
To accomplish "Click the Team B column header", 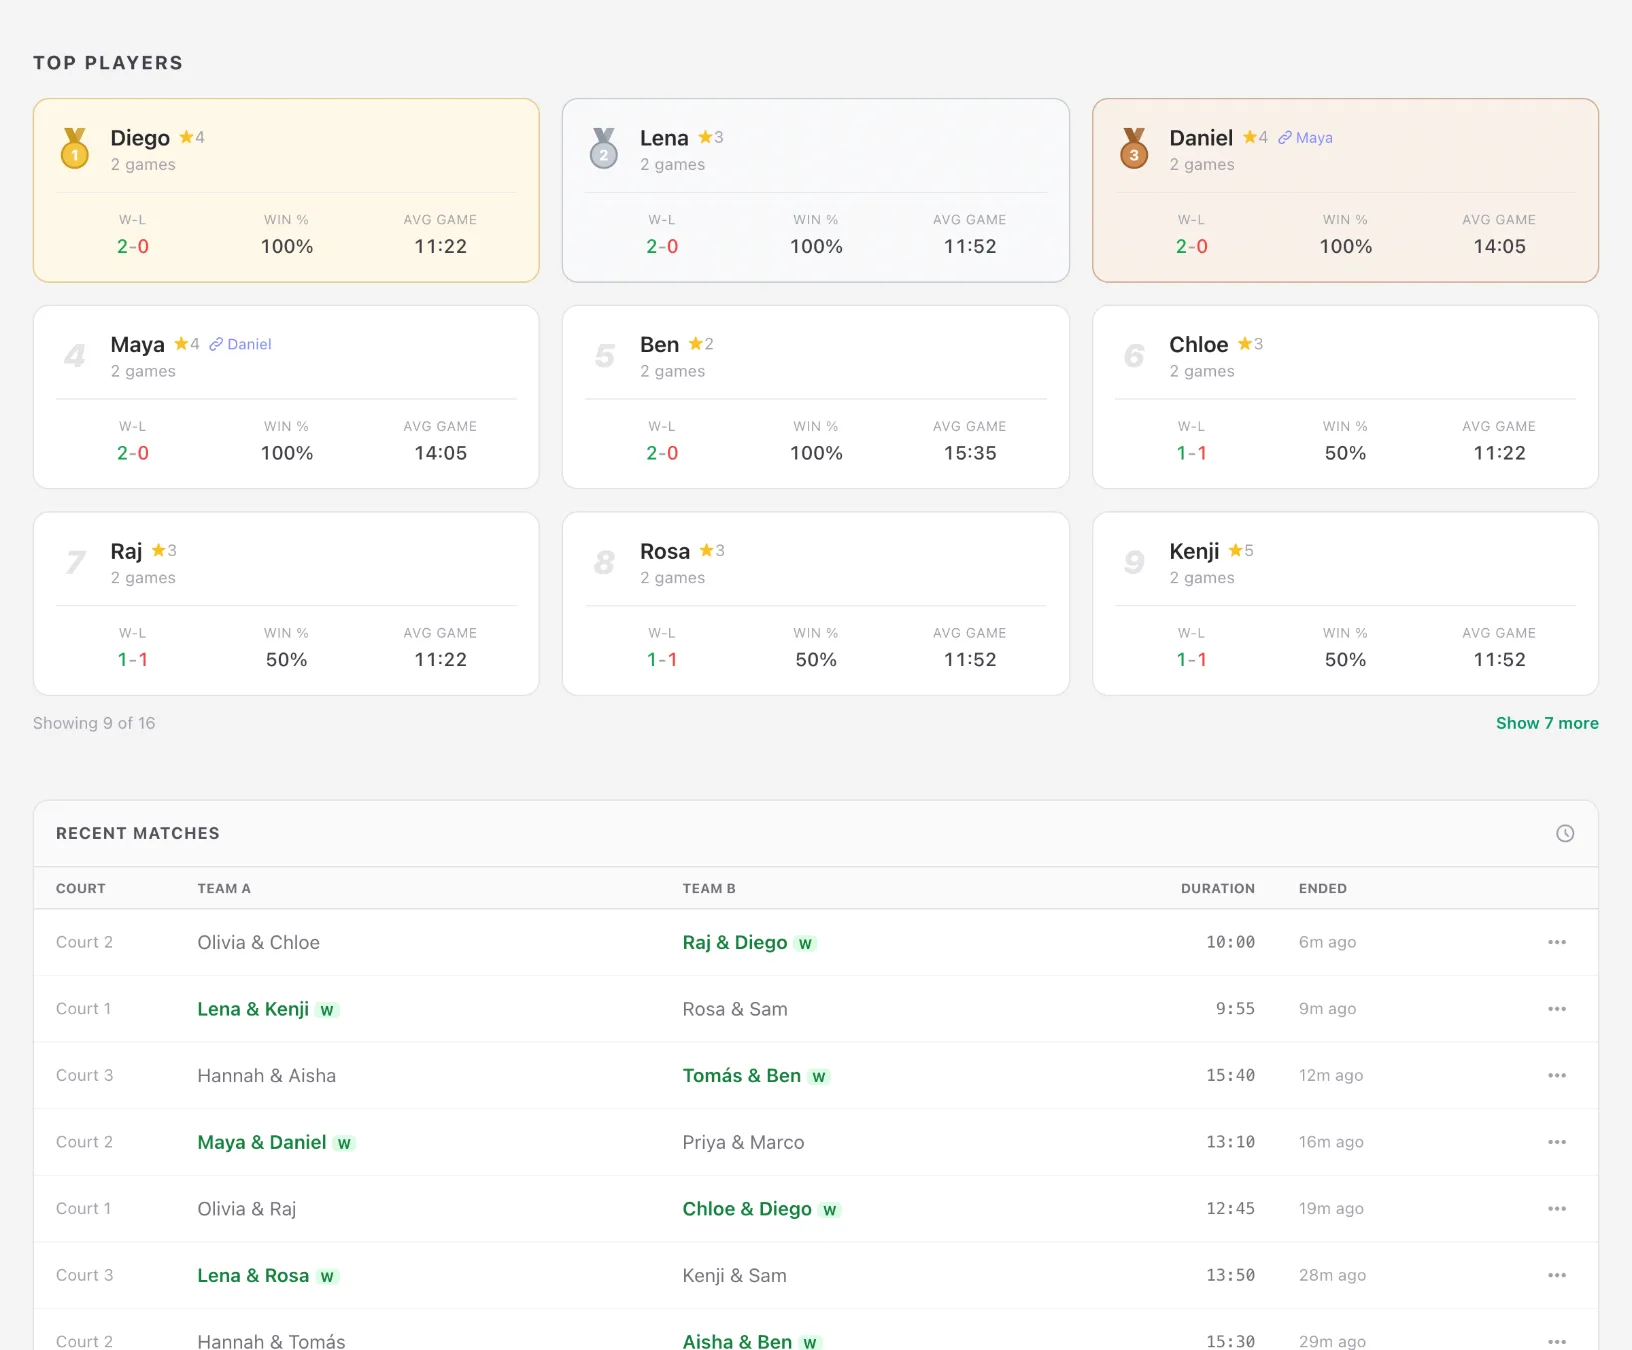I will point(709,888).
